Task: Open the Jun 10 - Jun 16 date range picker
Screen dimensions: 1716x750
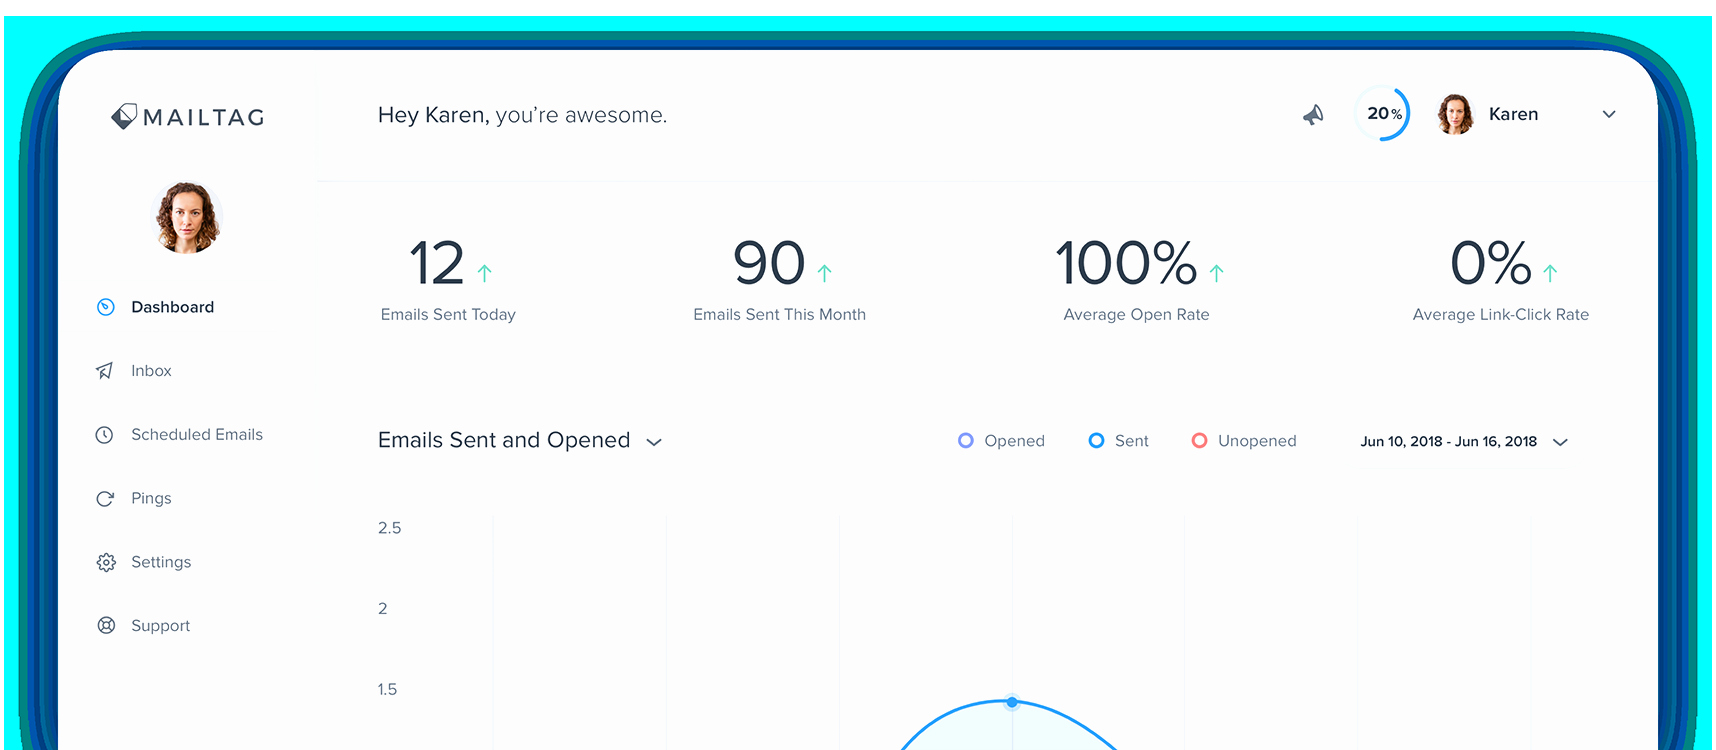Action: coord(1464,442)
